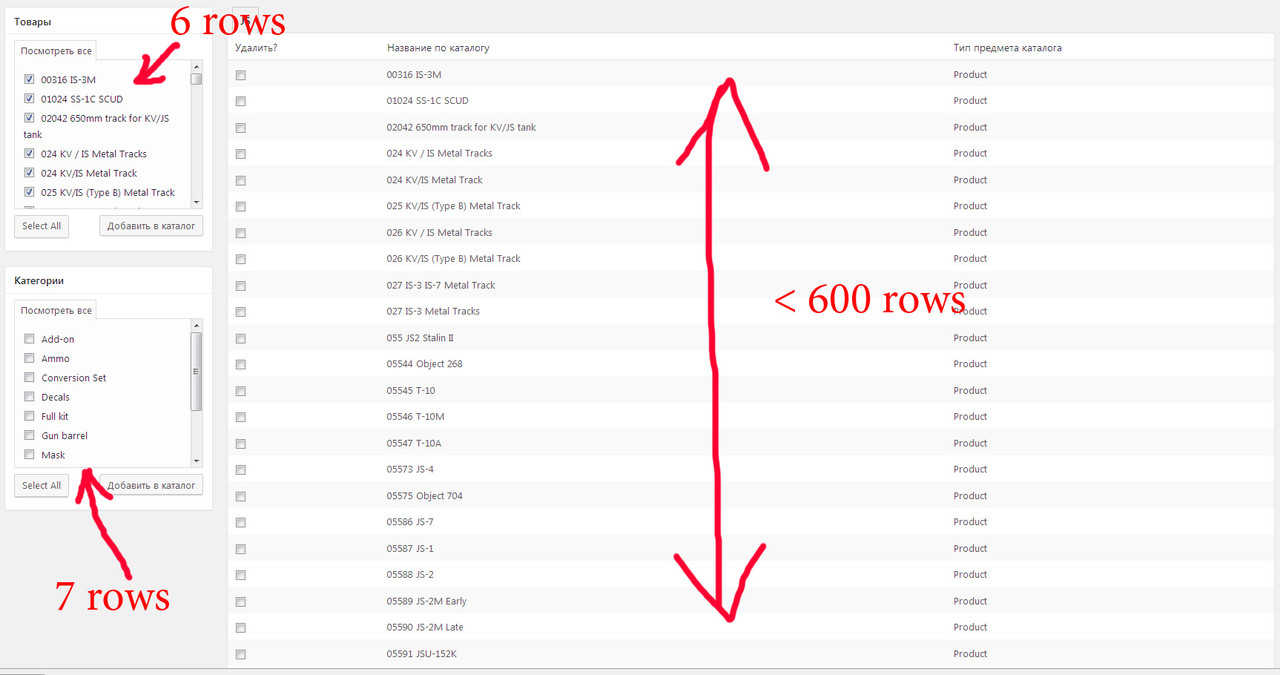
Task: Tick delete checkbox for 05573 JS-4 row
Action: tap(241, 470)
